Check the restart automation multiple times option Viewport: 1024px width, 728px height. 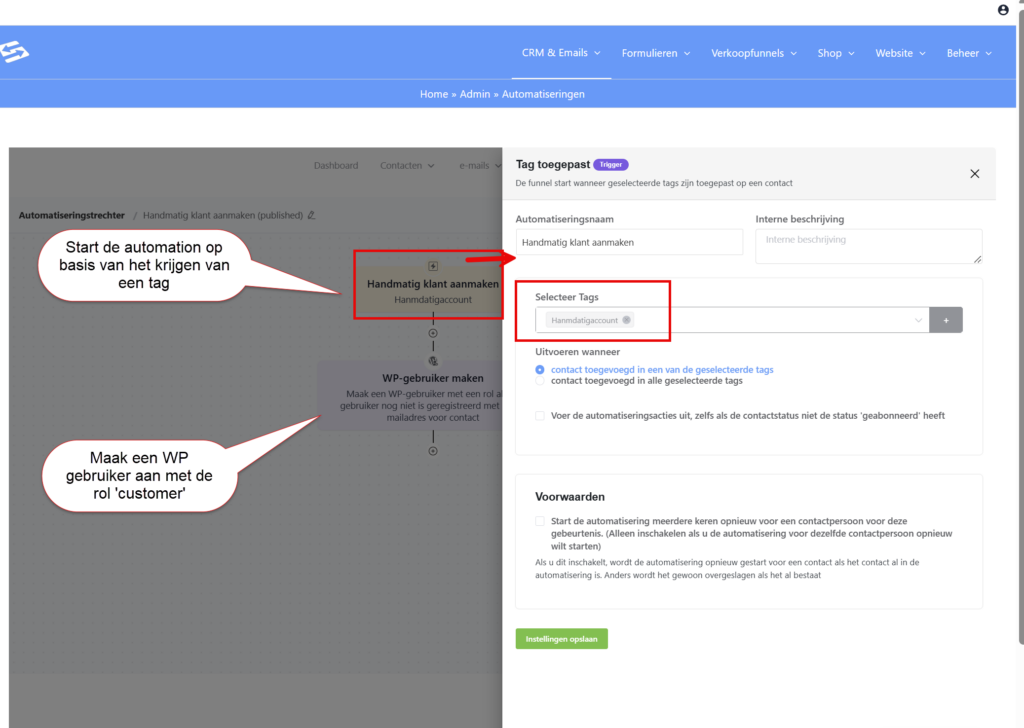(540, 521)
